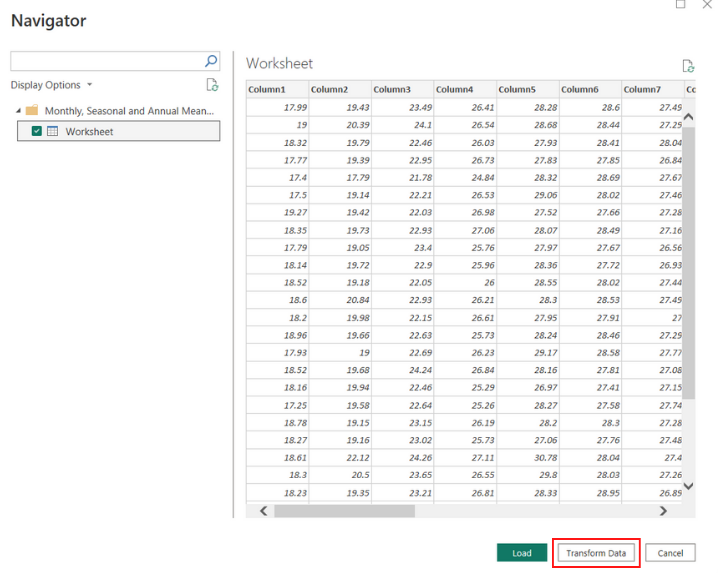Select the Column4 header

(465, 89)
